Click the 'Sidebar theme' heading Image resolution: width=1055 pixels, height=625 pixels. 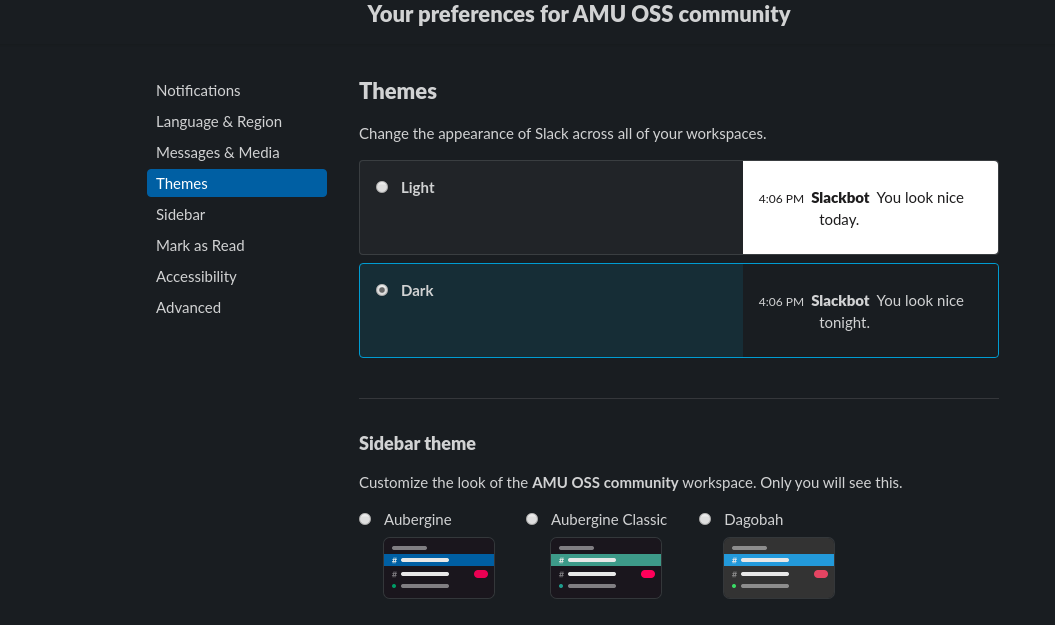417,443
